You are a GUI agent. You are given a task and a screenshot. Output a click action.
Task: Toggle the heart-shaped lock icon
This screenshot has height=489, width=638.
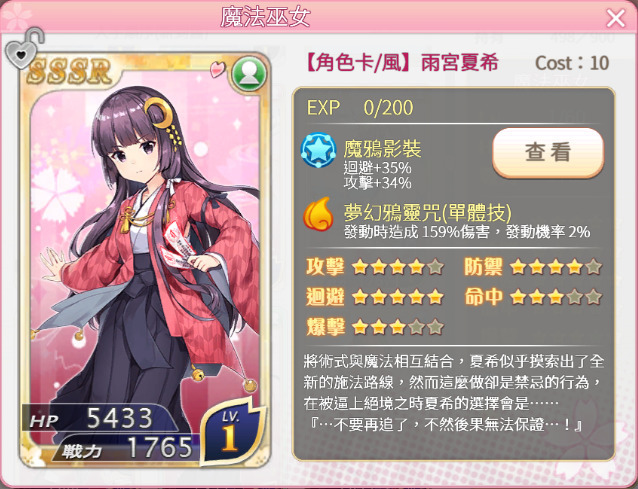[24, 48]
